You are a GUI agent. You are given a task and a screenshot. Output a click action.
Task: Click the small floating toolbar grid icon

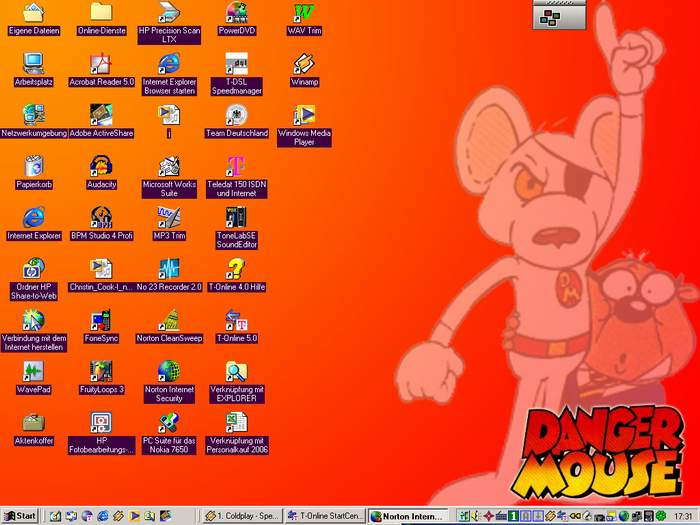pos(550,18)
